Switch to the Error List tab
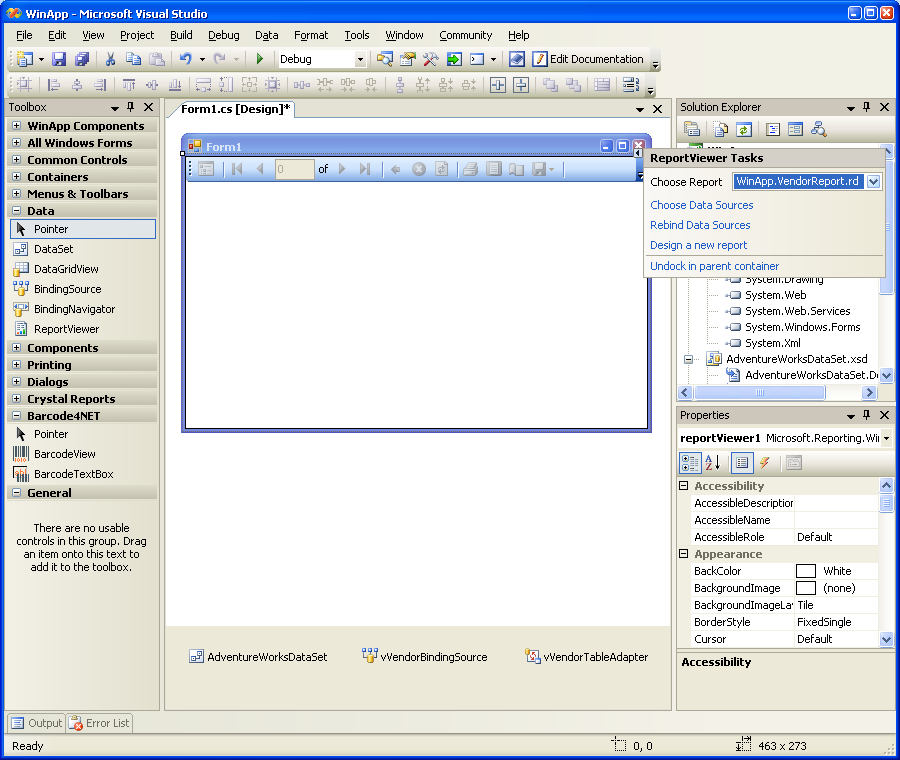 (99, 723)
